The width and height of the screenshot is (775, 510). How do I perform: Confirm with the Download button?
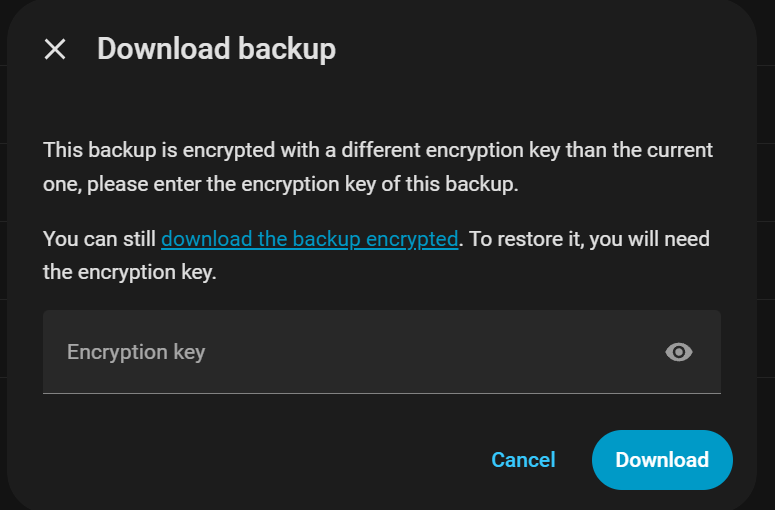[x=662, y=460]
